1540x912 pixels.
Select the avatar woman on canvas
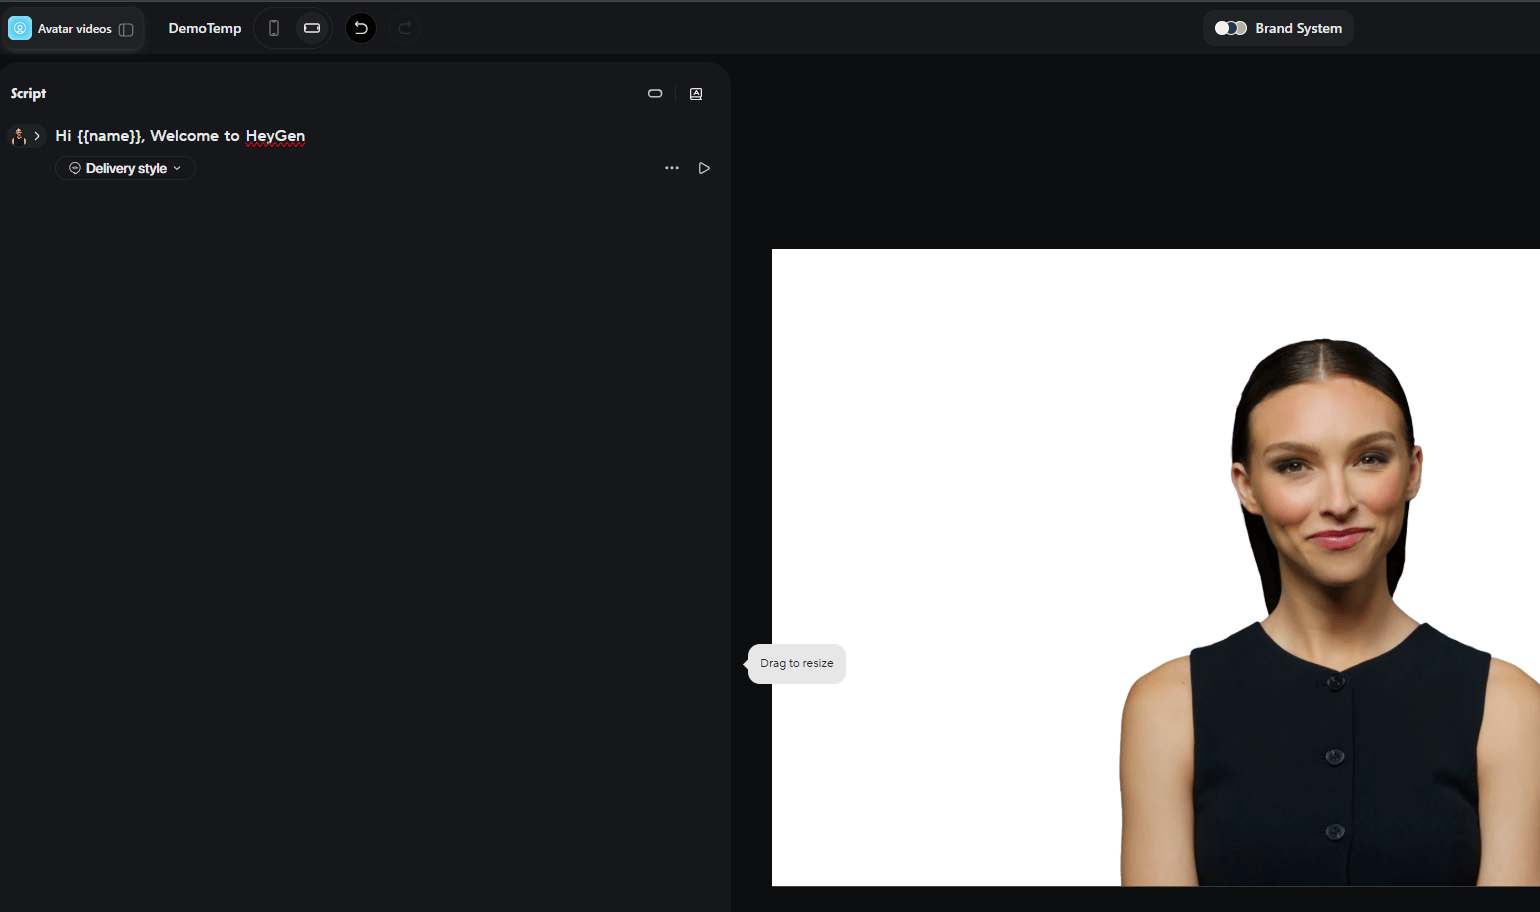pyautogui.click(x=1330, y=612)
